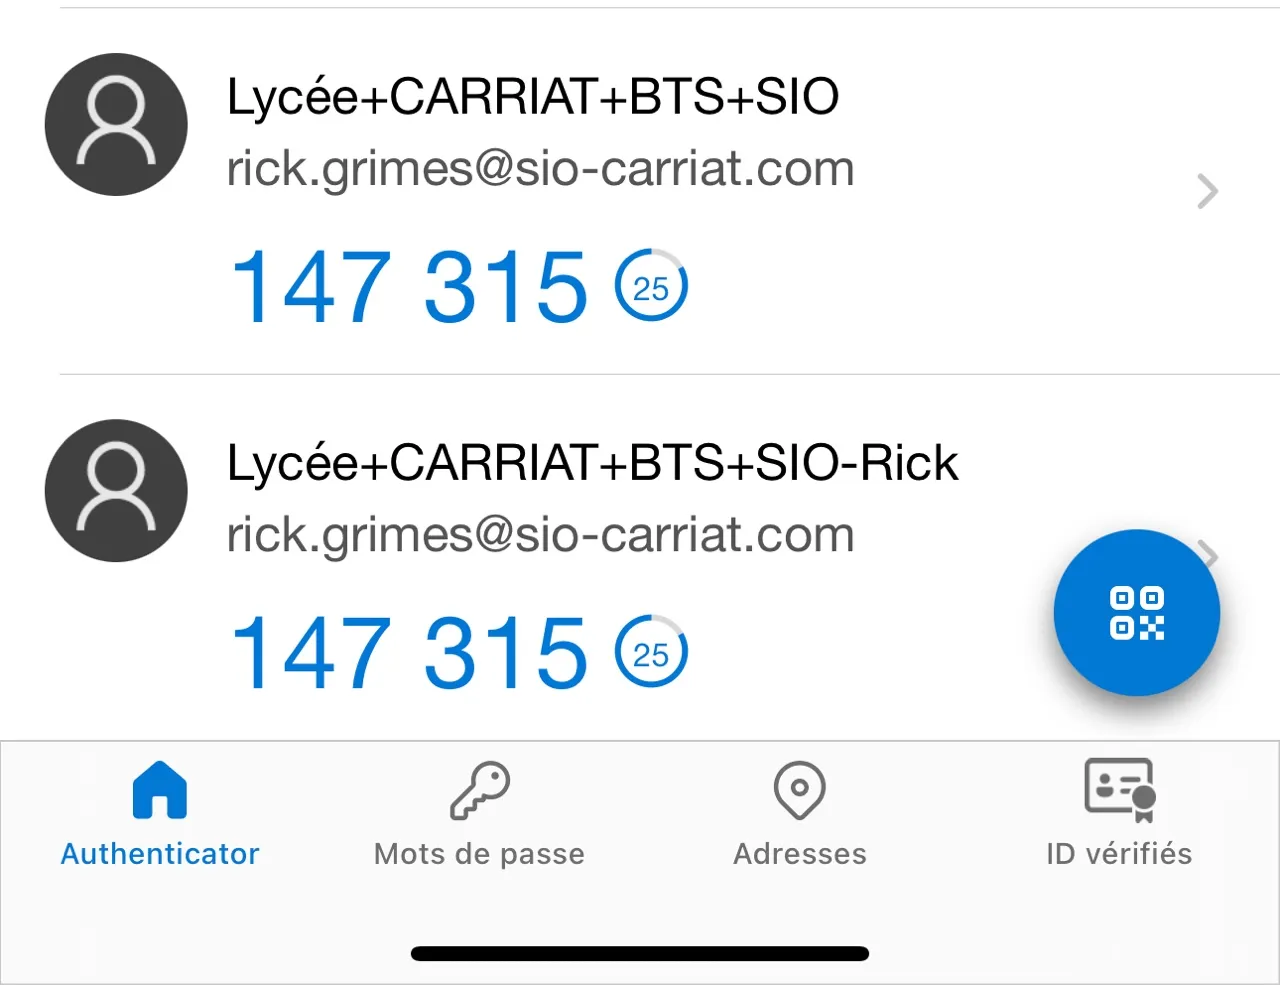Tap the avatar of Lycée+CARRIAT+BTS+SIO account
The image size is (1280, 985).
click(116, 124)
